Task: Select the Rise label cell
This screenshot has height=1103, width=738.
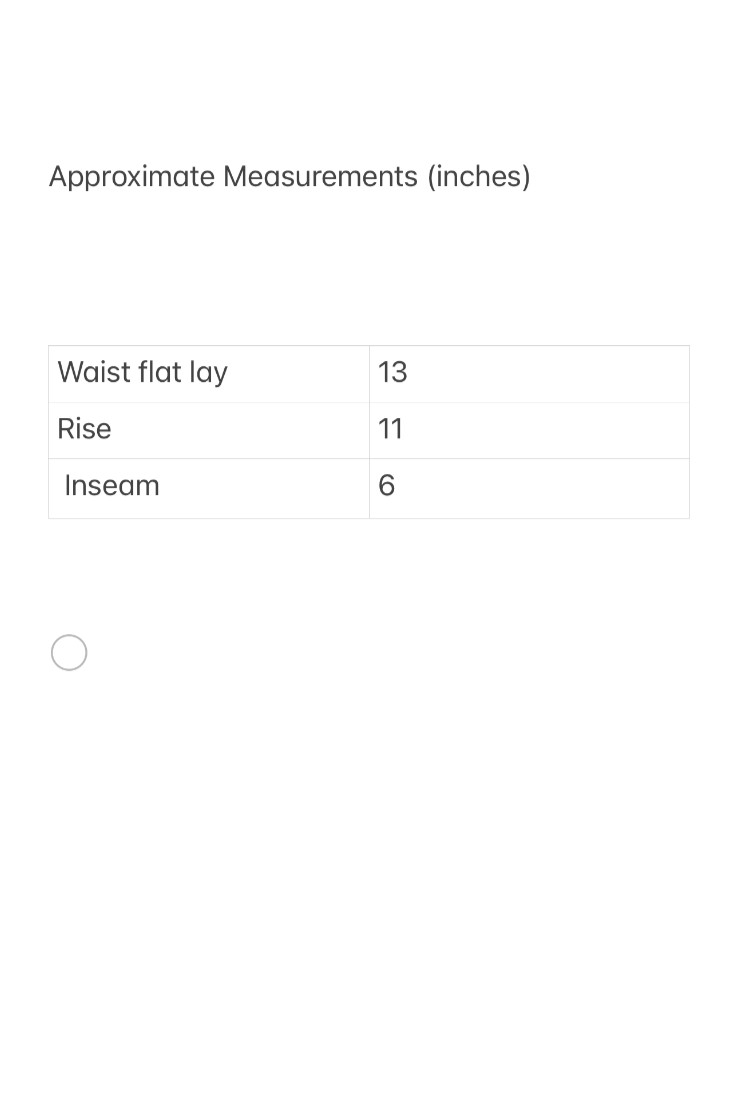Action: (208, 430)
